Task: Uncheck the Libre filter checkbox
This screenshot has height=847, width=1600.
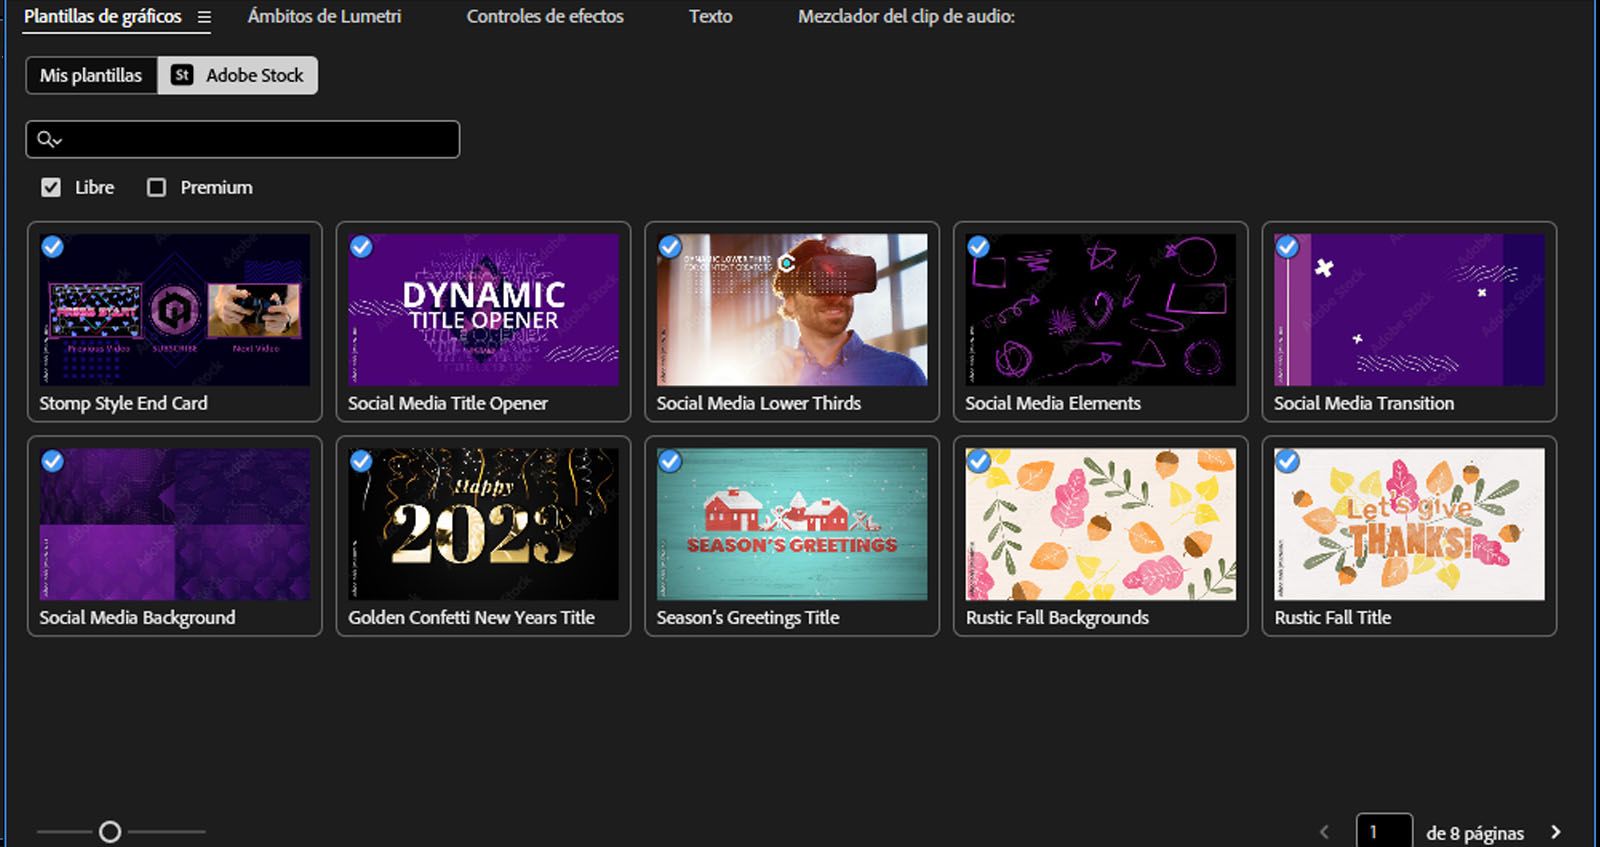Action: point(51,187)
